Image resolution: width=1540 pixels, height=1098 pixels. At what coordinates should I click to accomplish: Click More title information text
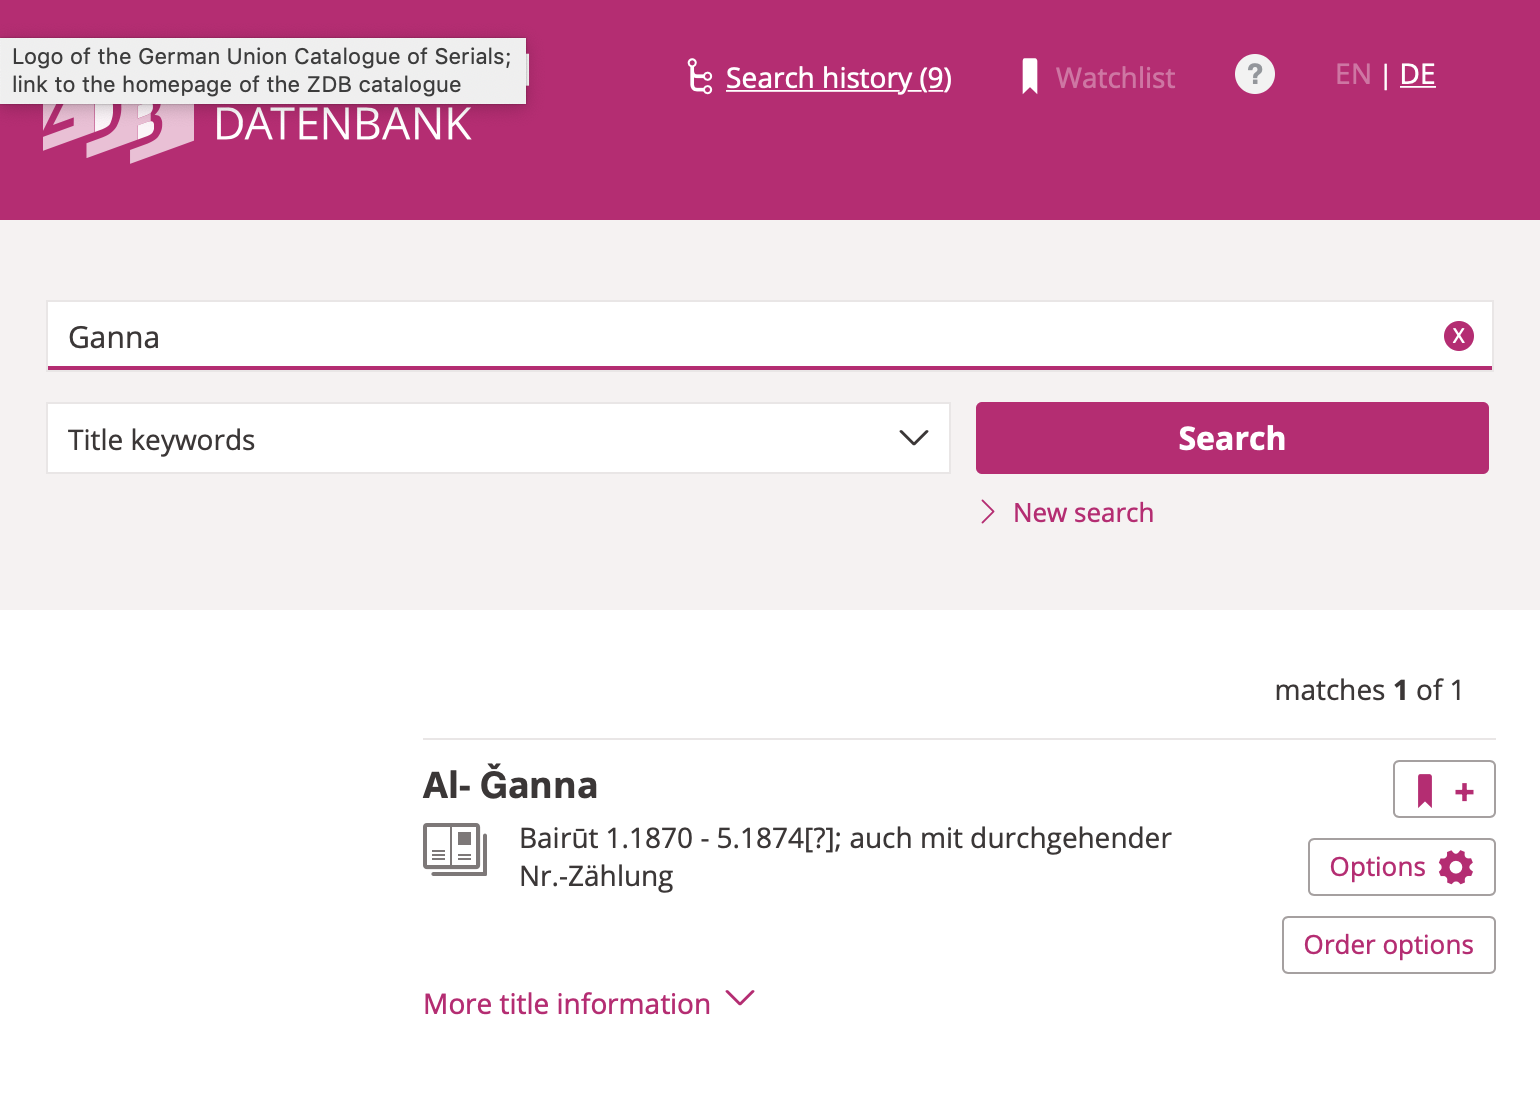tap(566, 1003)
